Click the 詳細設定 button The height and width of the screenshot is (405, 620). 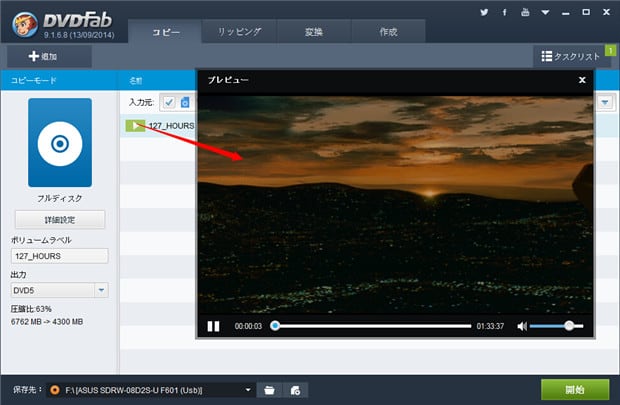tap(59, 219)
